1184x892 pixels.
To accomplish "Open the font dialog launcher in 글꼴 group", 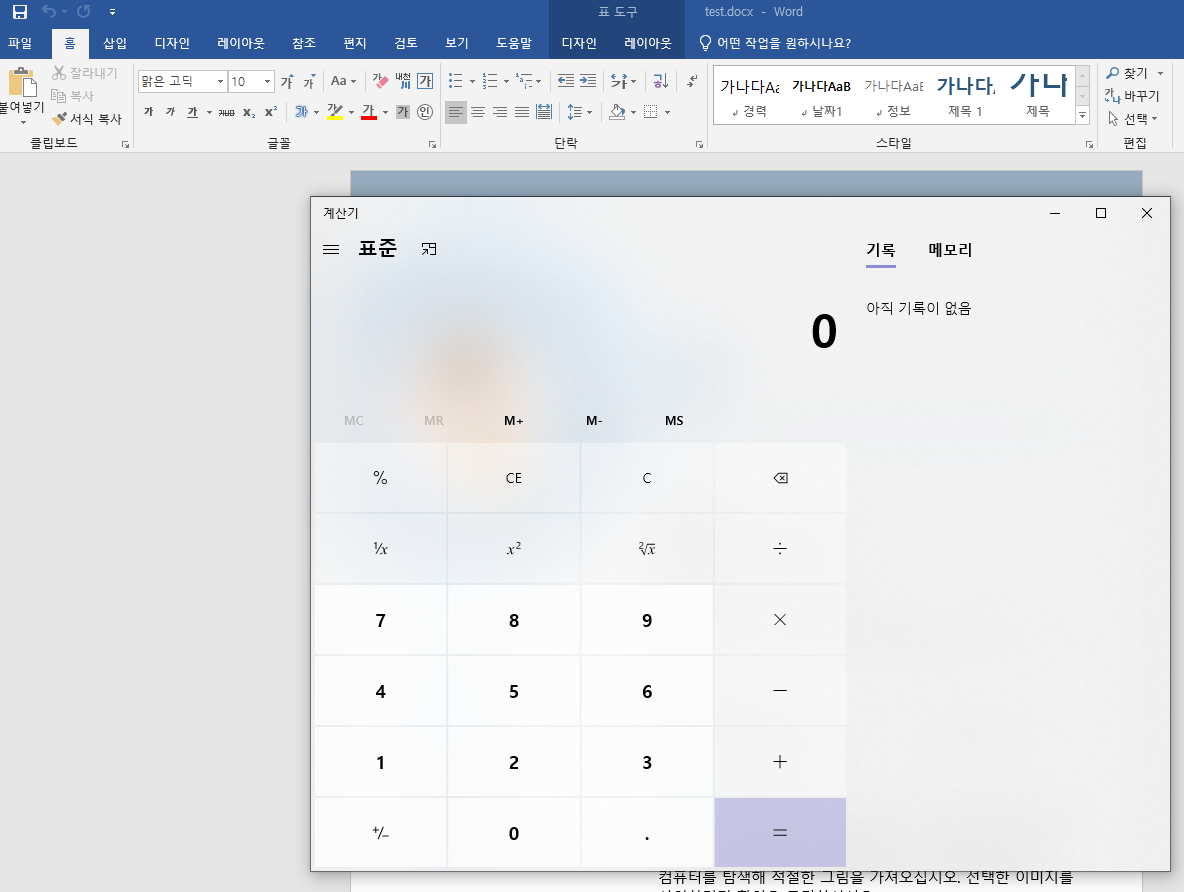I will pos(432,144).
